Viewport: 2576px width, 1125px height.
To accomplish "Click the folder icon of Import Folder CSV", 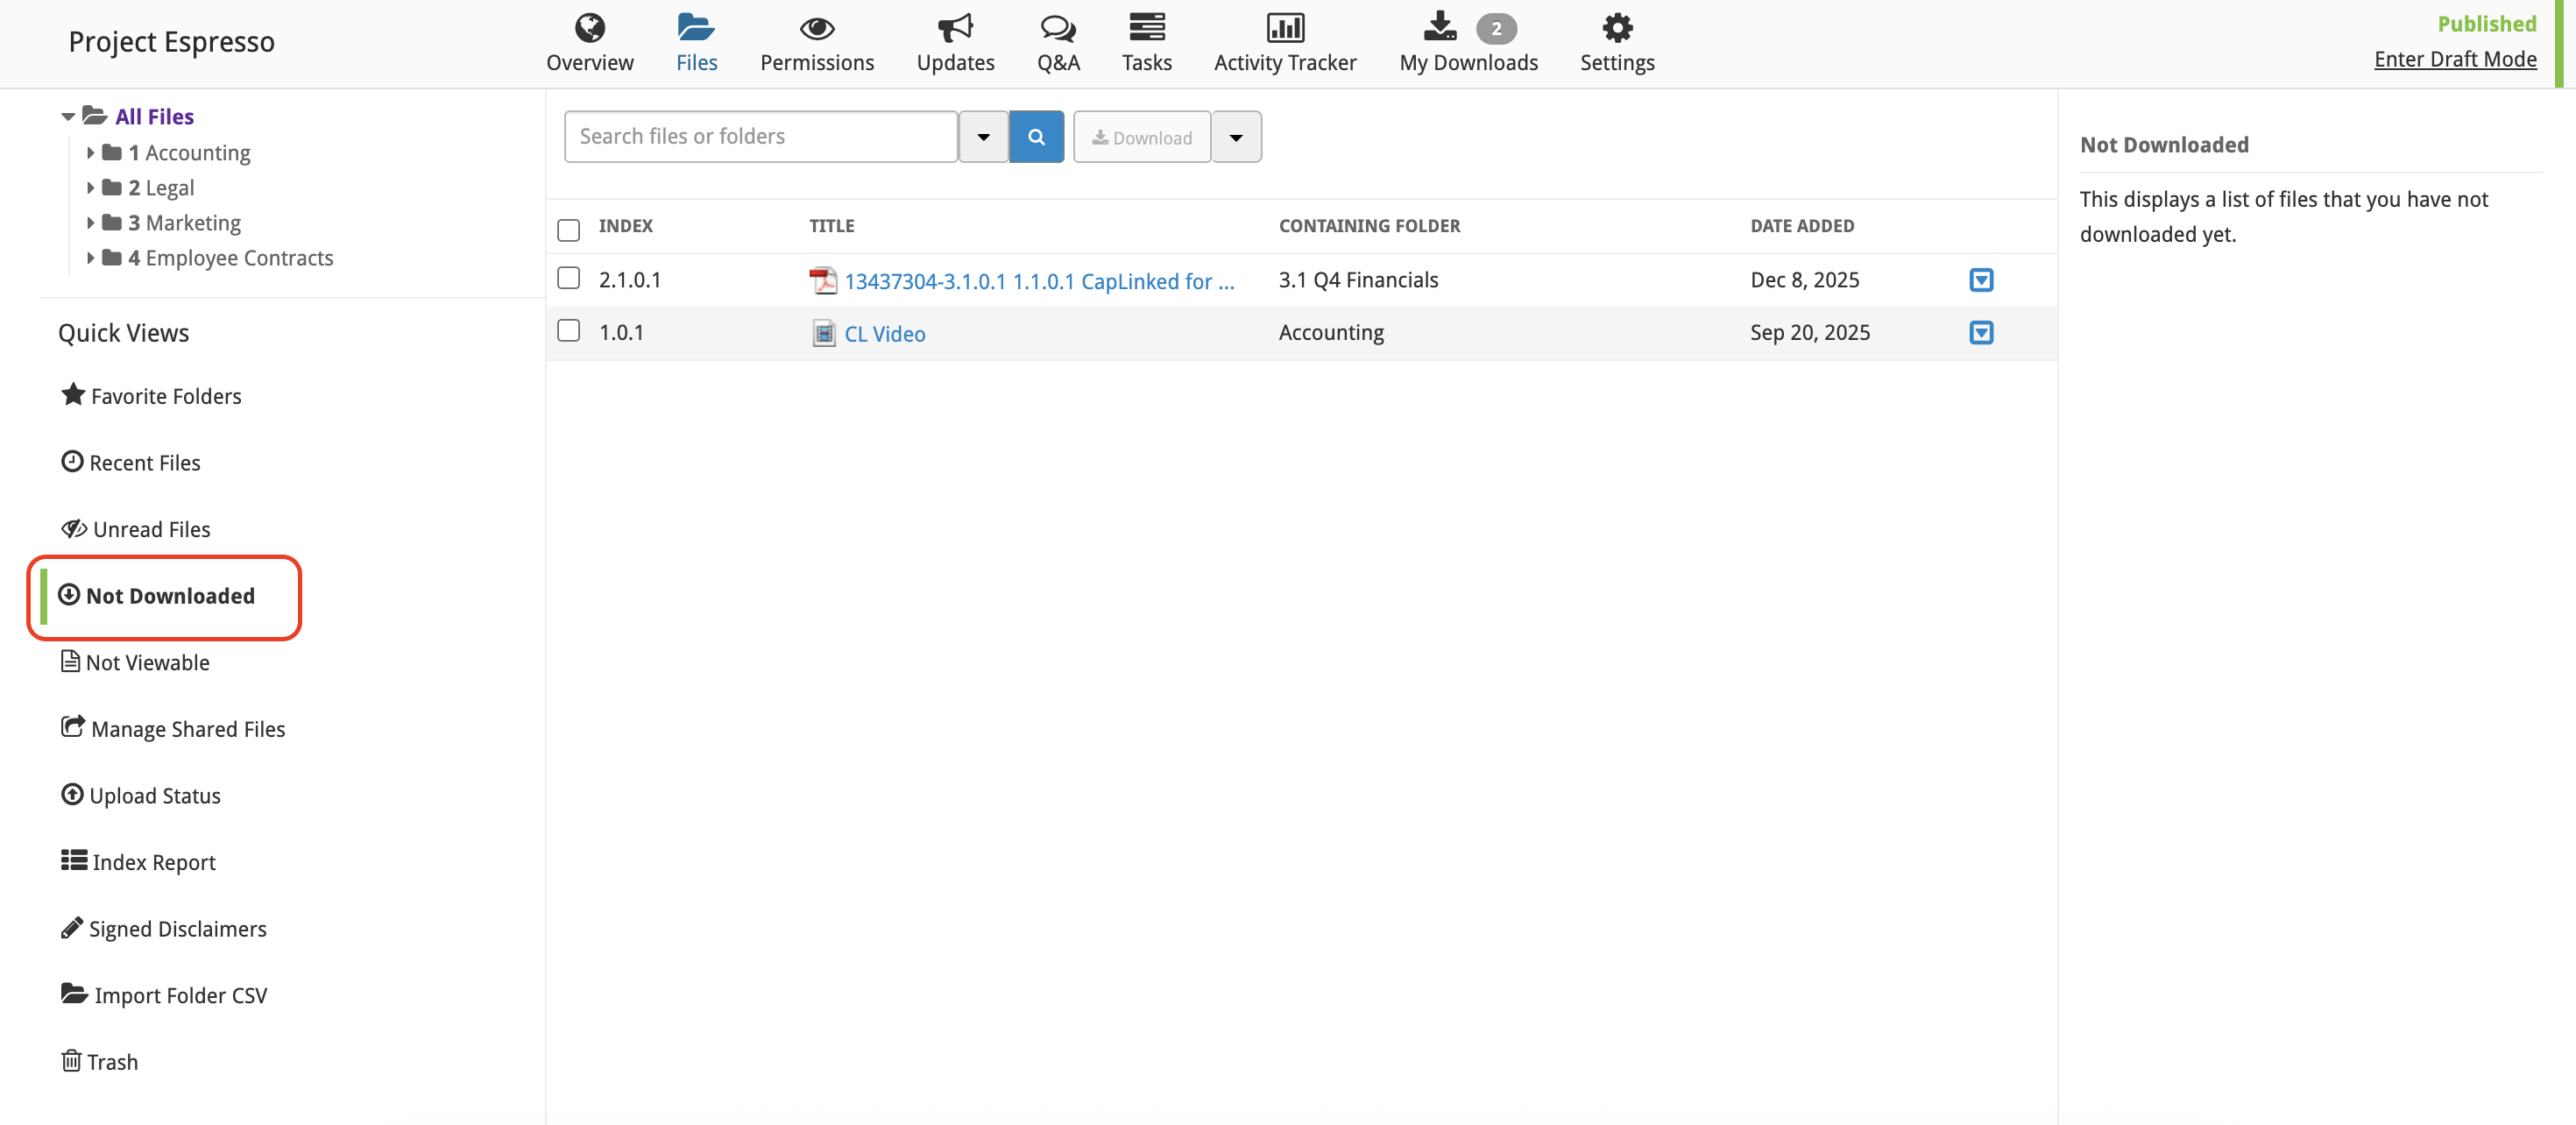I will pyautogui.click(x=74, y=993).
